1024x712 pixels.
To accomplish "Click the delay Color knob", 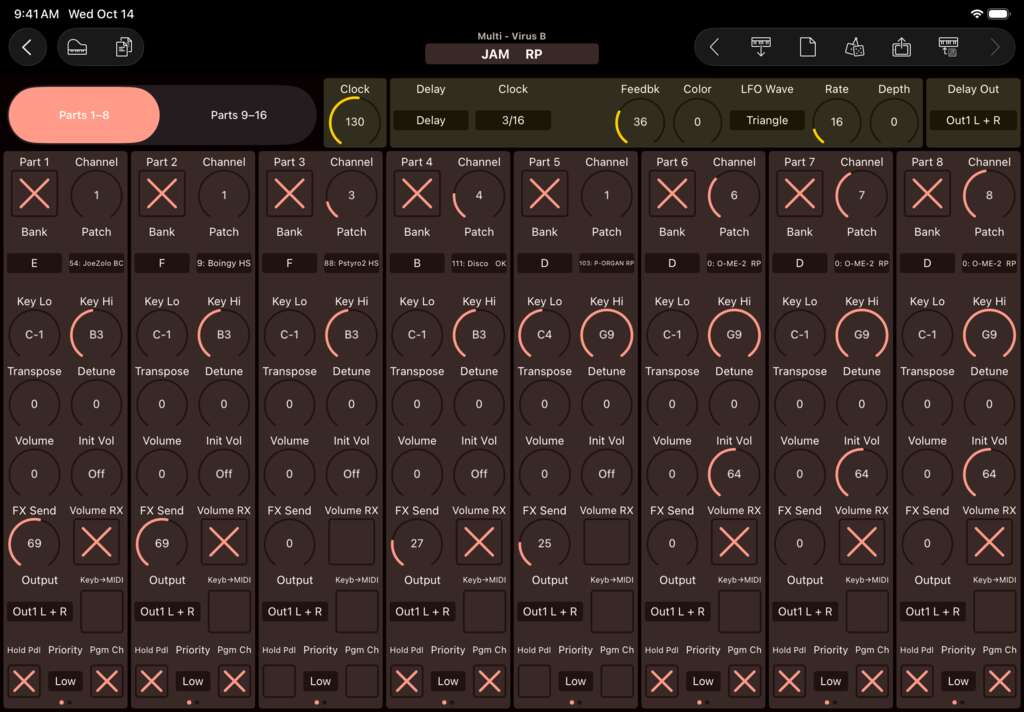I will pos(697,121).
